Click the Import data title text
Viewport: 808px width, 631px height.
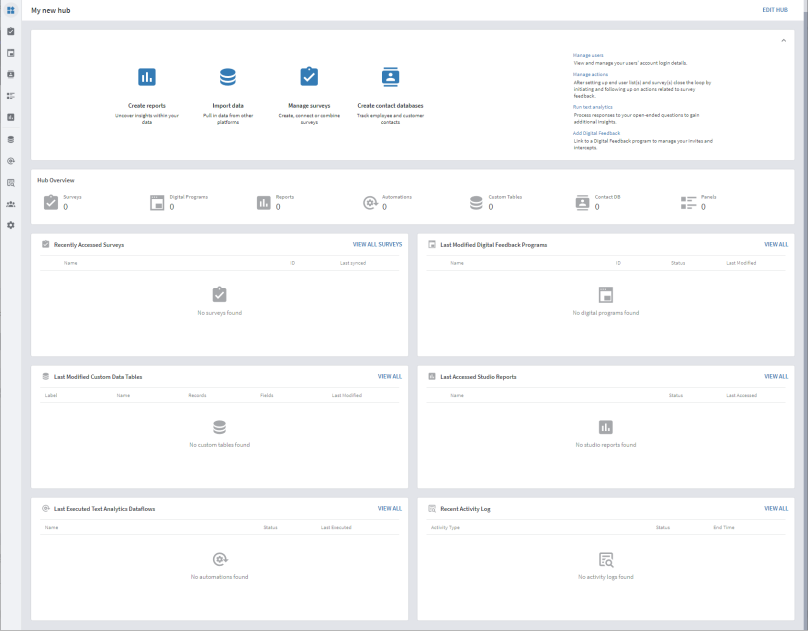pos(228,106)
